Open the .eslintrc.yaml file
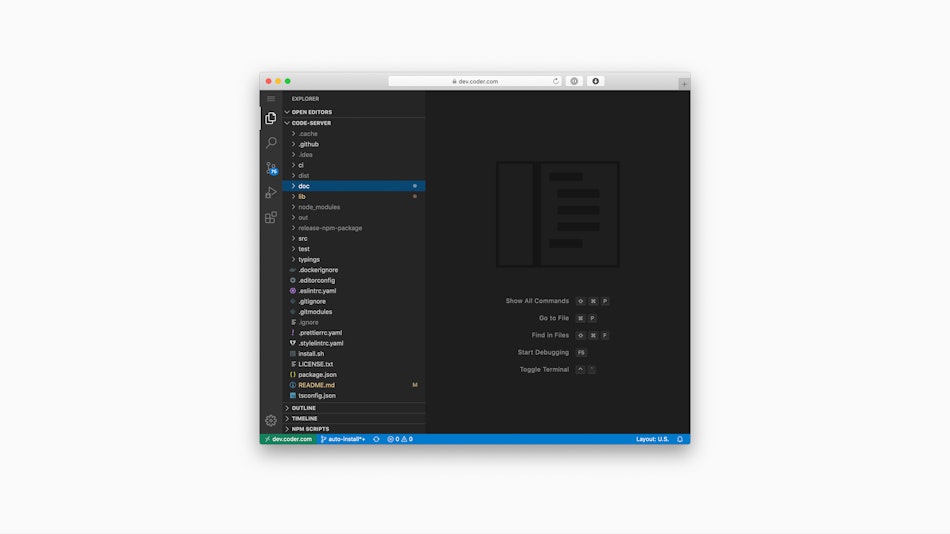 (354, 291)
